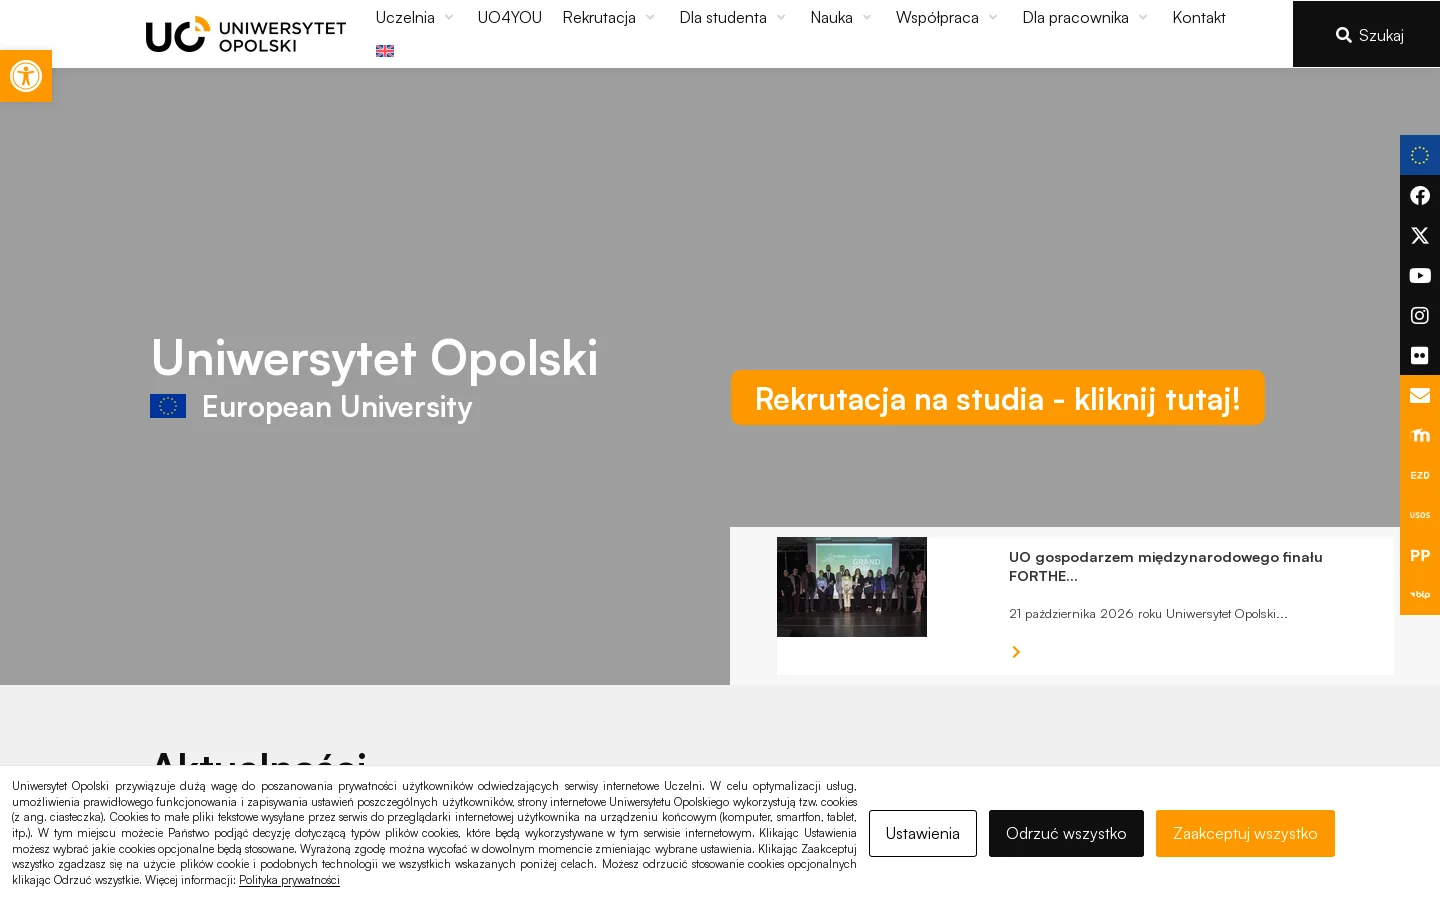Viewport: 1440px width, 900px height.
Task: Open the FORTHE news photo thumbnail
Action: coord(852,587)
